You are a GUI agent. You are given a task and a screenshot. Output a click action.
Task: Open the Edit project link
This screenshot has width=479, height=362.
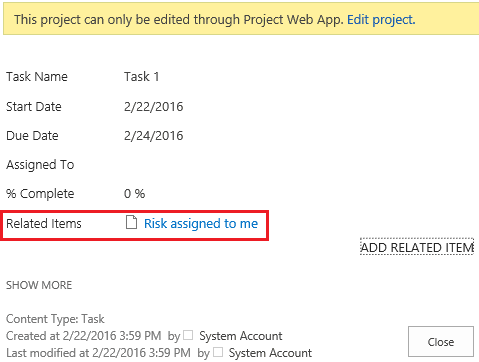coord(381,20)
